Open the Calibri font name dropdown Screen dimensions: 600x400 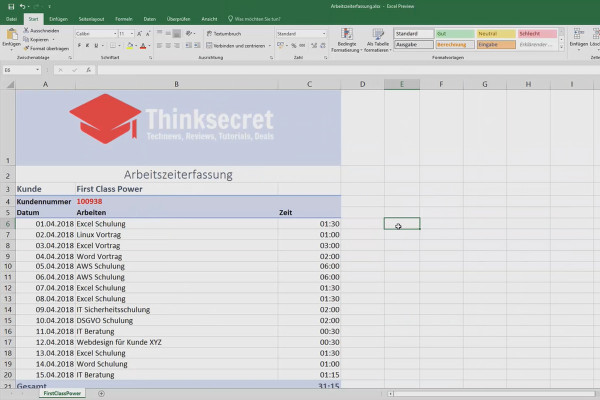(x=115, y=34)
